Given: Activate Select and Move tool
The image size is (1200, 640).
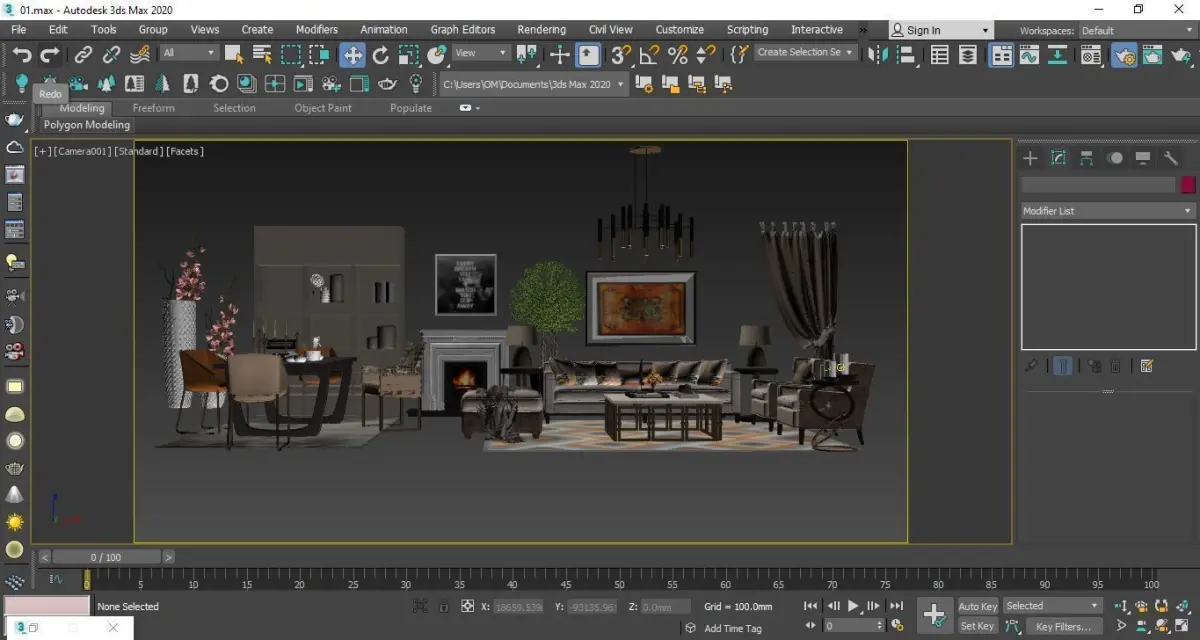Looking at the screenshot, I should (352, 54).
